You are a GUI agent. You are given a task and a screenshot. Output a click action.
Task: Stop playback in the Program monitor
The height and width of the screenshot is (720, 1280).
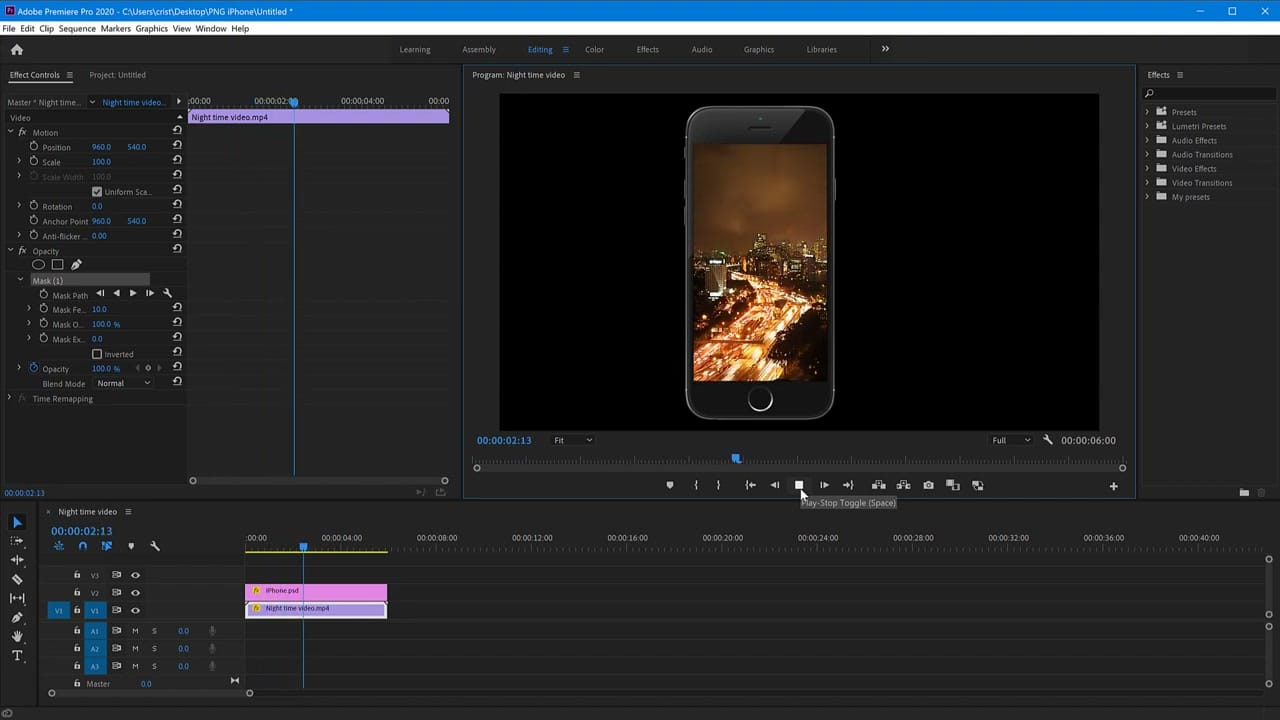pos(799,485)
